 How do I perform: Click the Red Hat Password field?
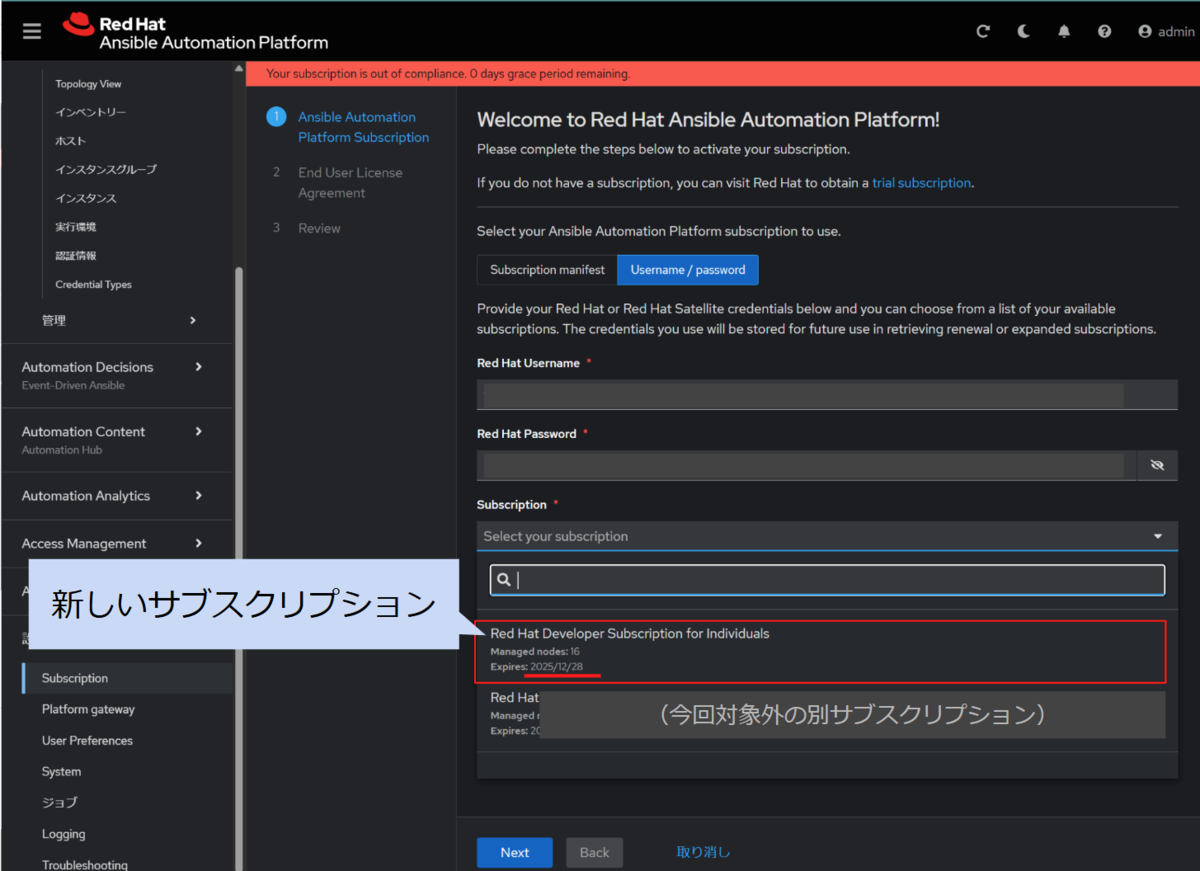pyautogui.click(x=807, y=465)
